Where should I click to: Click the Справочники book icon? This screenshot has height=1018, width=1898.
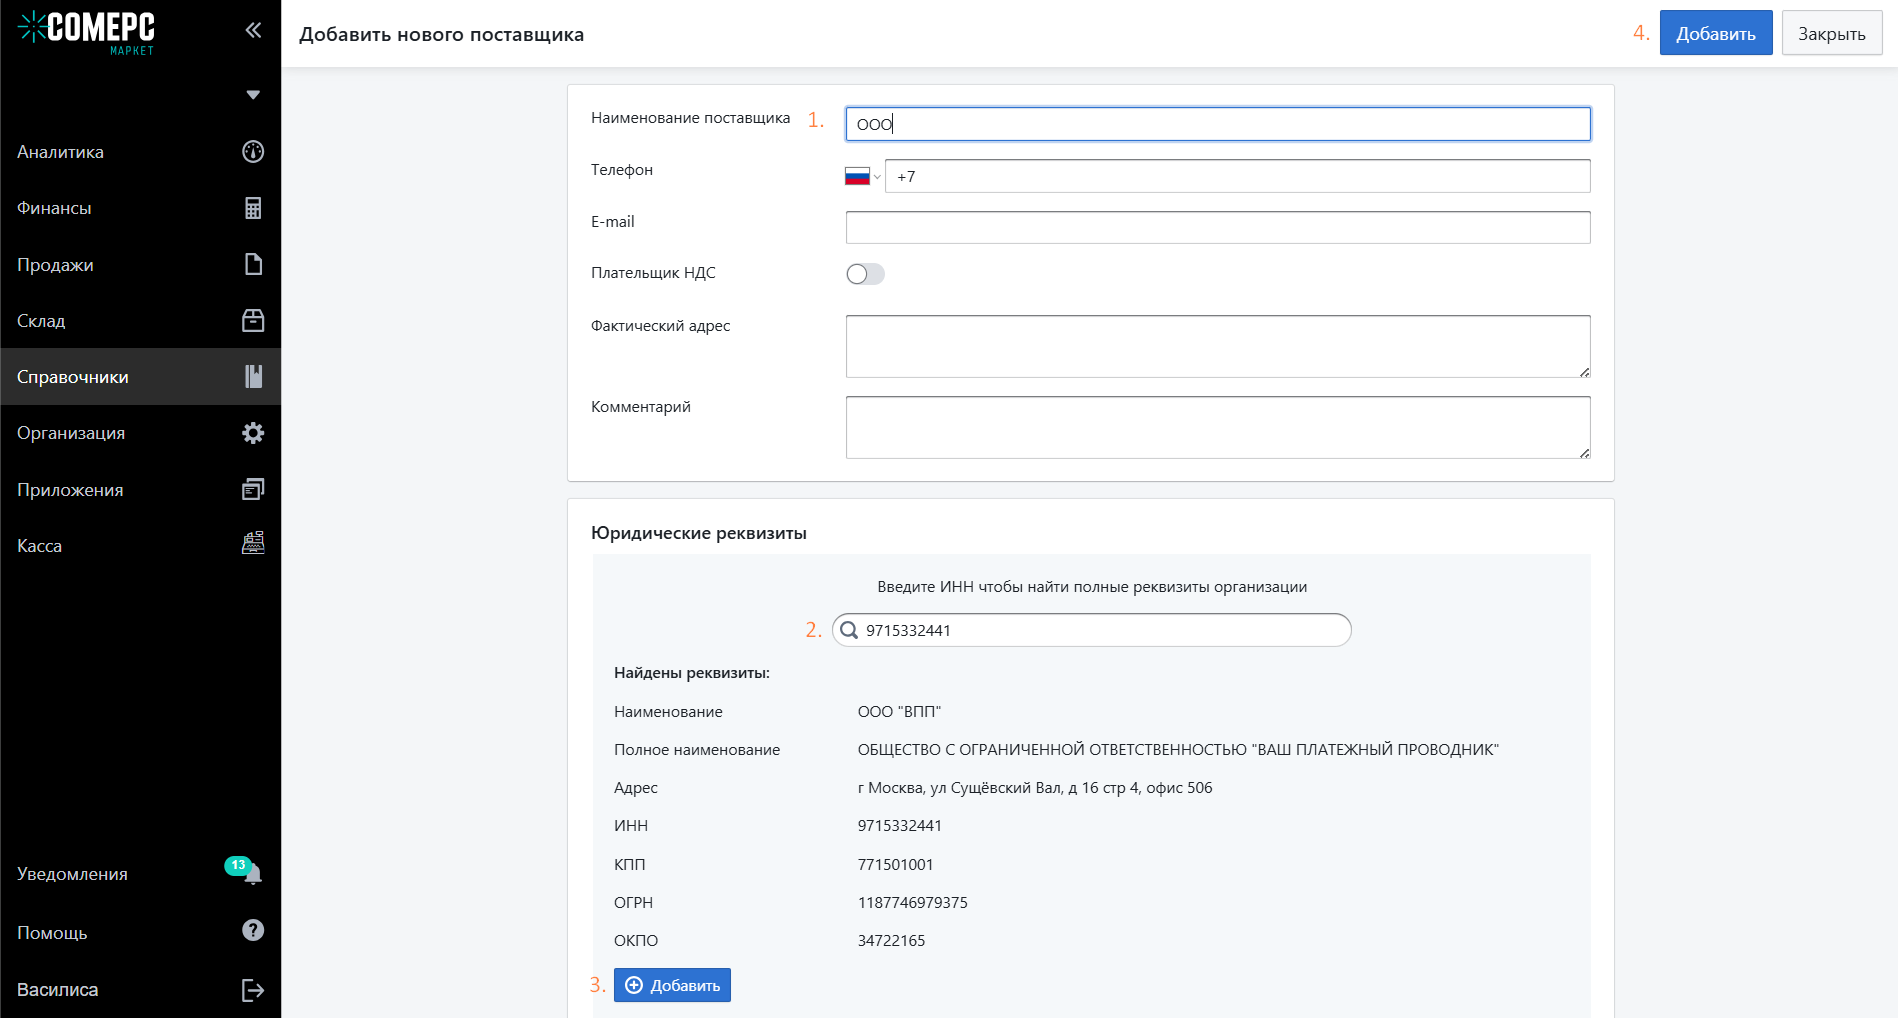click(253, 376)
